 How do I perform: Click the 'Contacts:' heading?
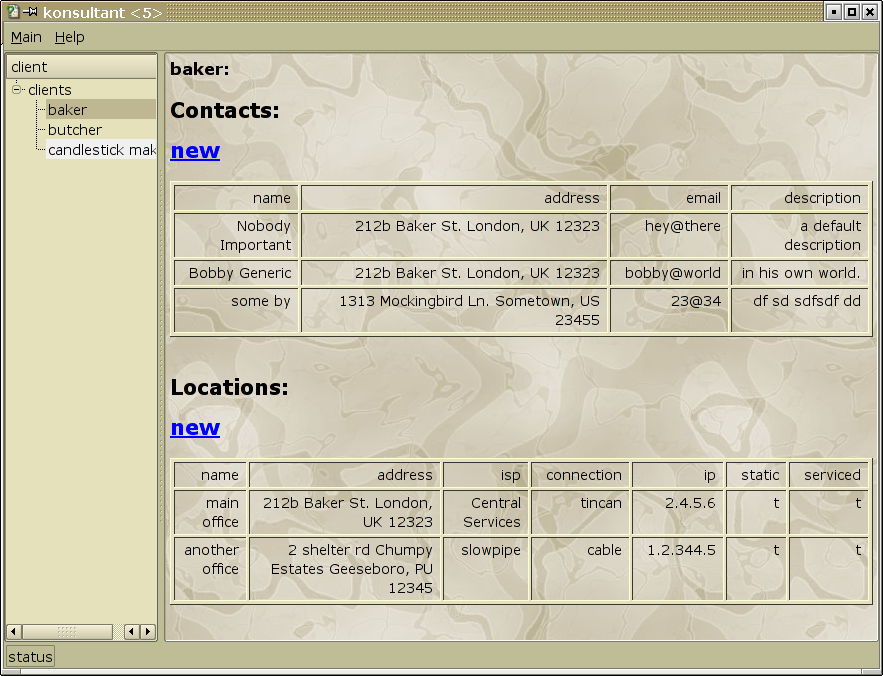click(x=225, y=110)
